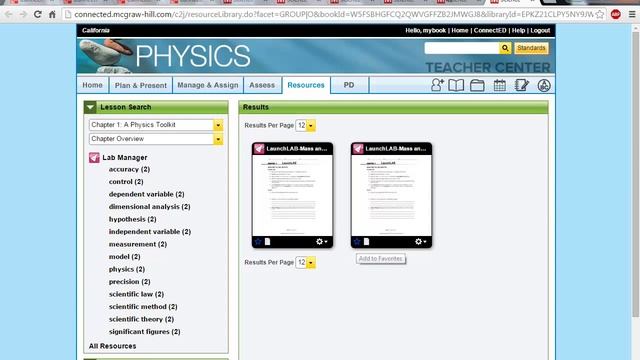640x360 pixels.
Task: Filter by measurement (2)
Action: (x=138, y=244)
